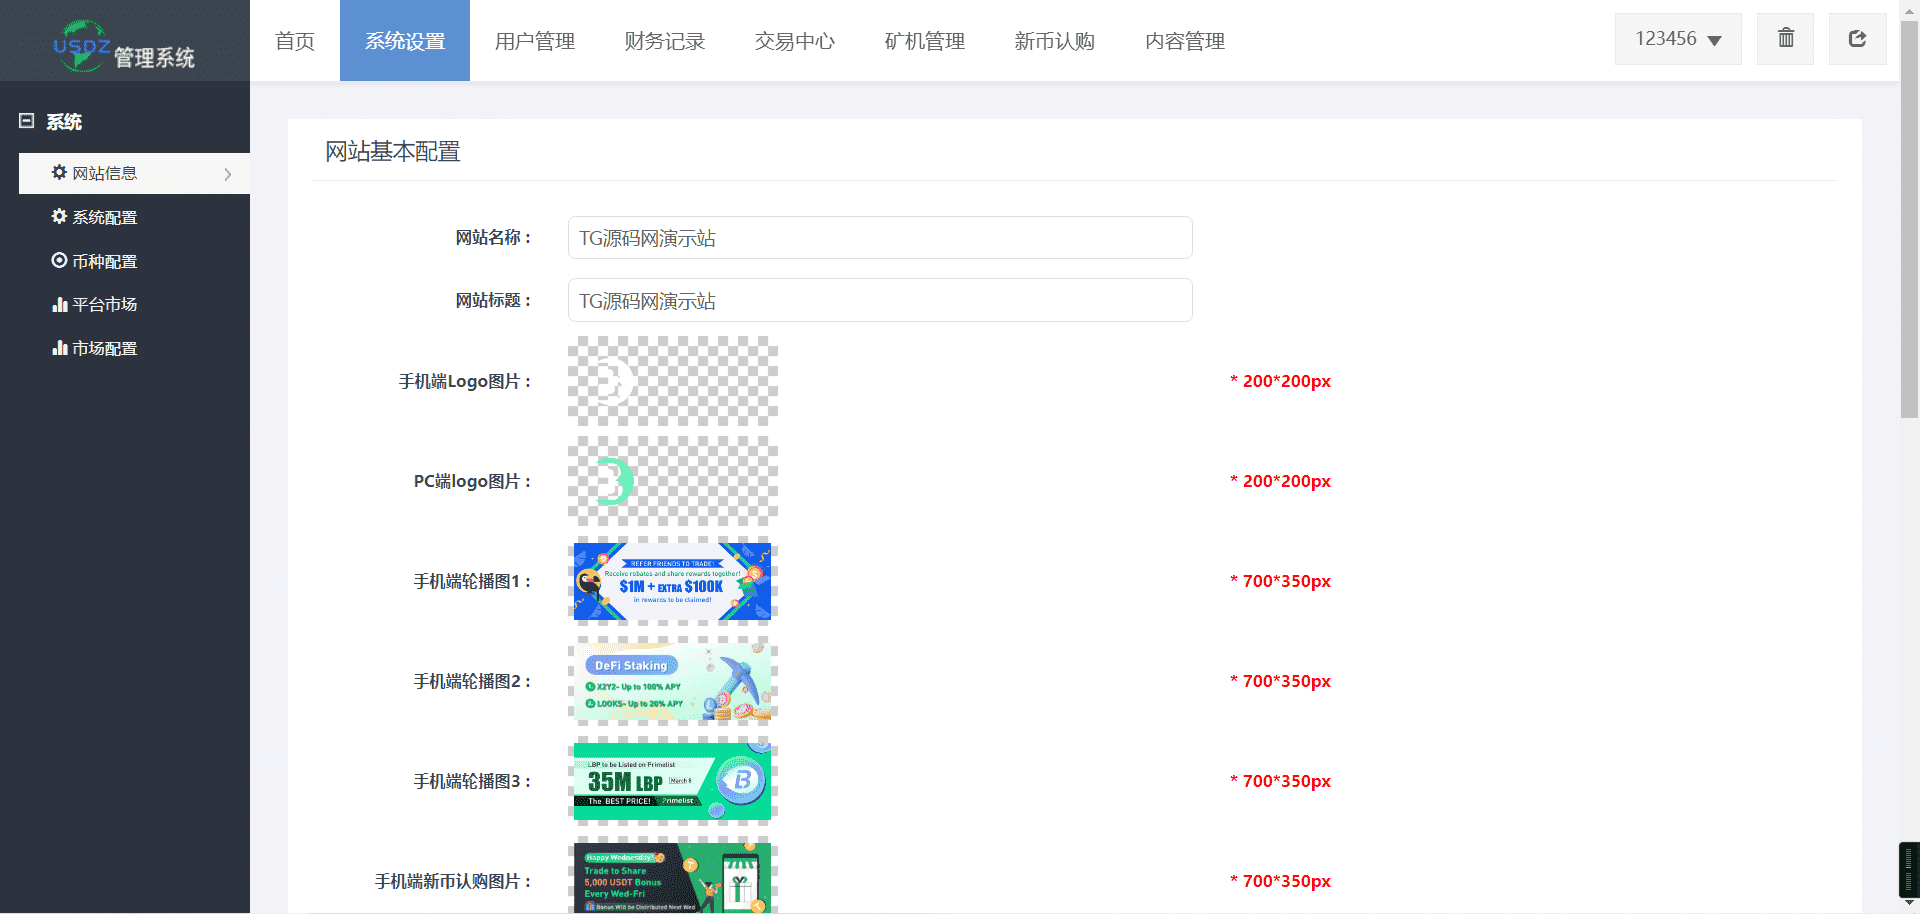This screenshot has height=914, width=1920.
Task: Click the trash can icon in header
Action: [x=1785, y=39]
